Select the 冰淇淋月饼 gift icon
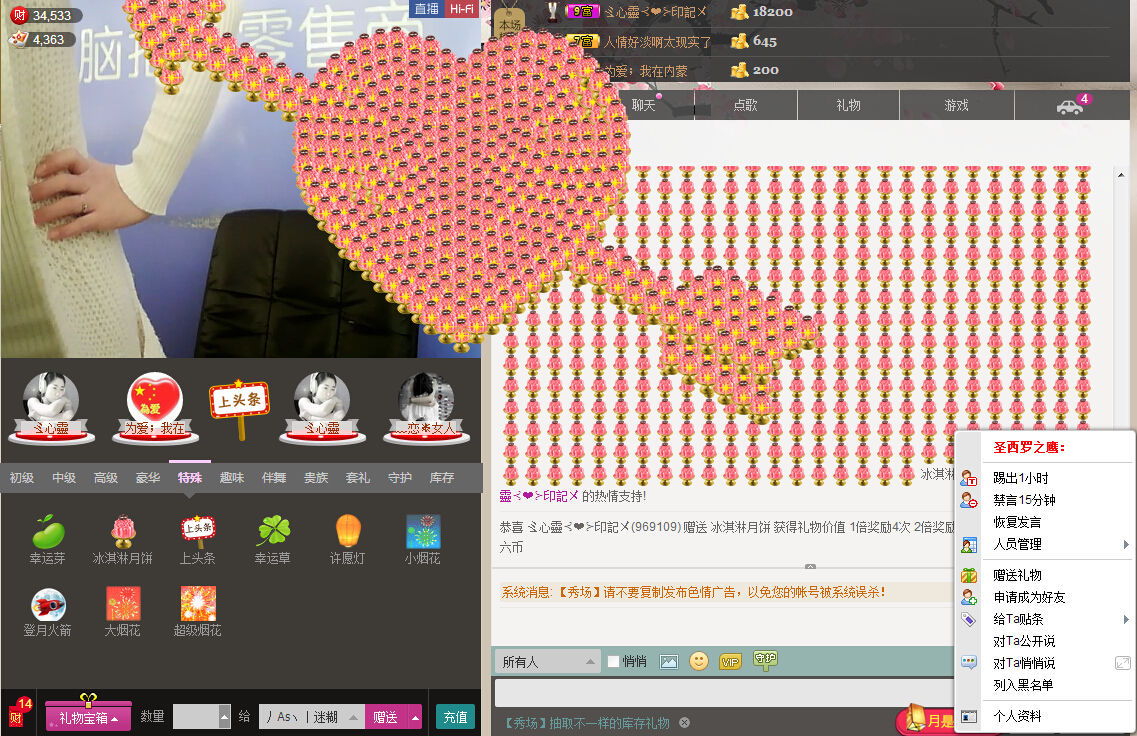The width and height of the screenshot is (1137, 736). point(122,533)
